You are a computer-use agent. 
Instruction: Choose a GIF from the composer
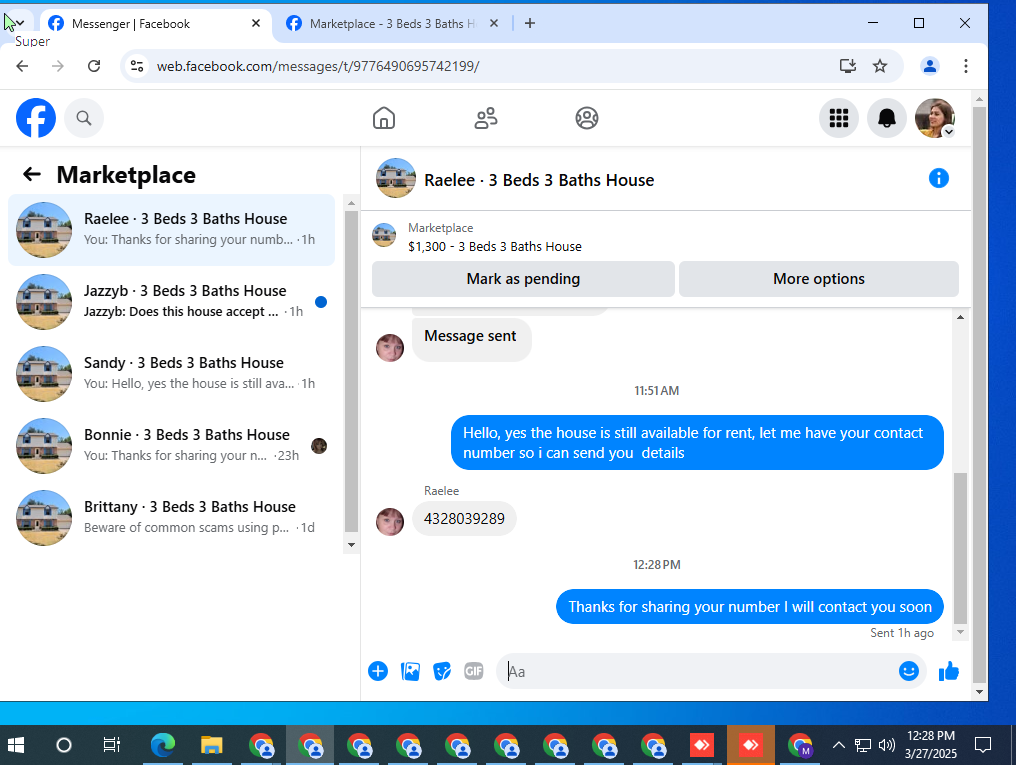coord(474,671)
